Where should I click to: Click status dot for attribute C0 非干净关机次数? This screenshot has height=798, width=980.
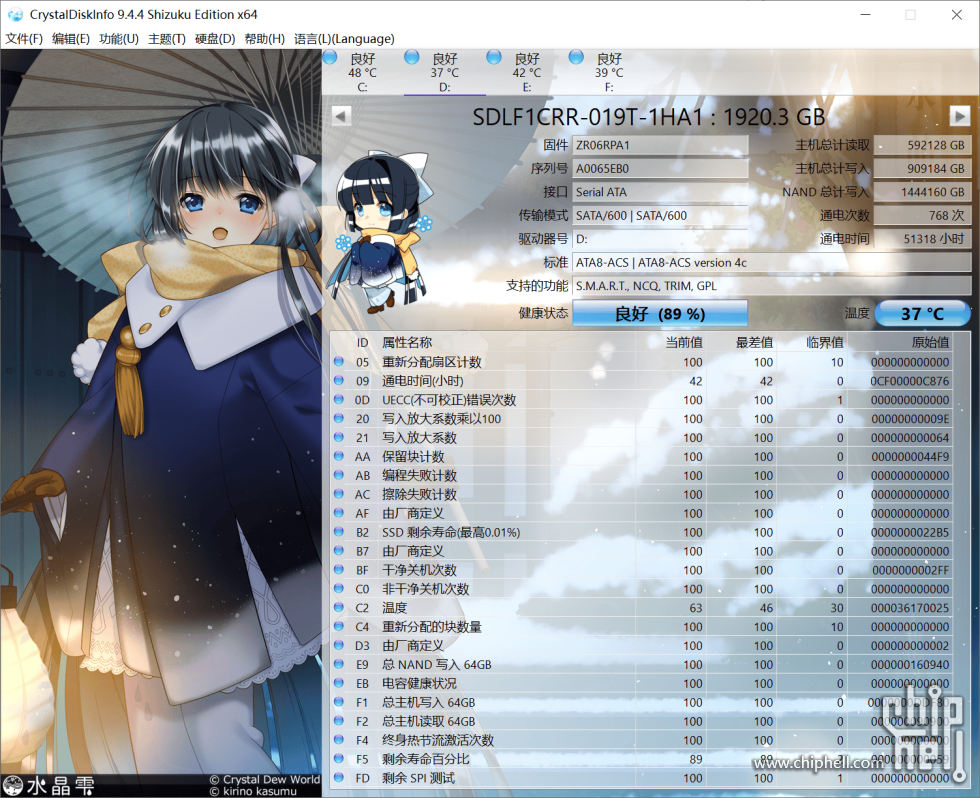[x=339, y=588]
